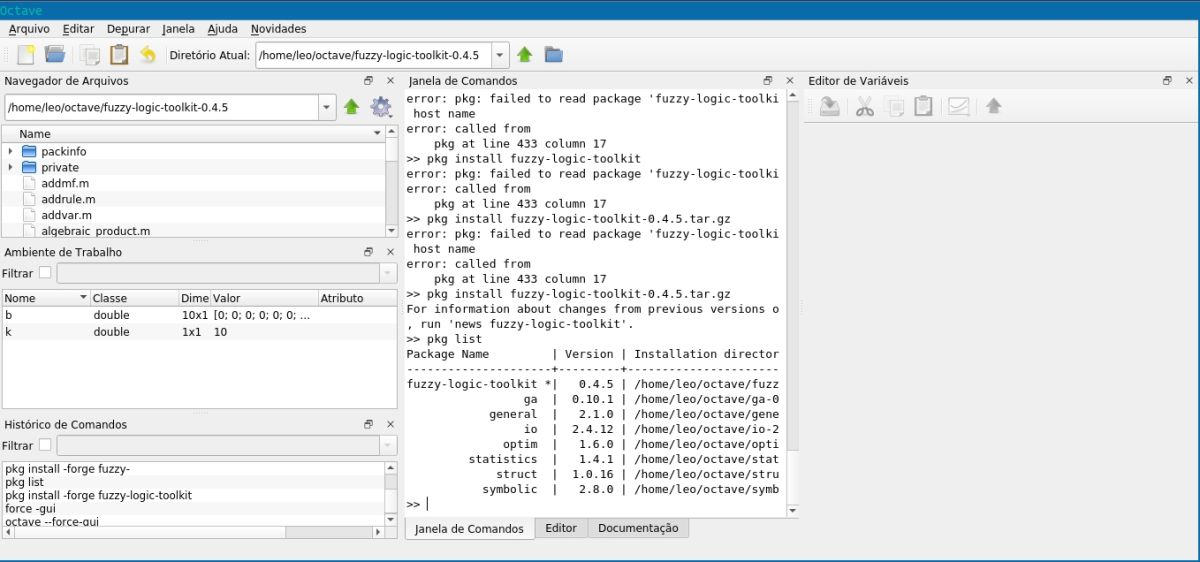The height and width of the screenshot is (562, 1200).
Task: Open the Ajuda menu
Action: pos(222,29)
